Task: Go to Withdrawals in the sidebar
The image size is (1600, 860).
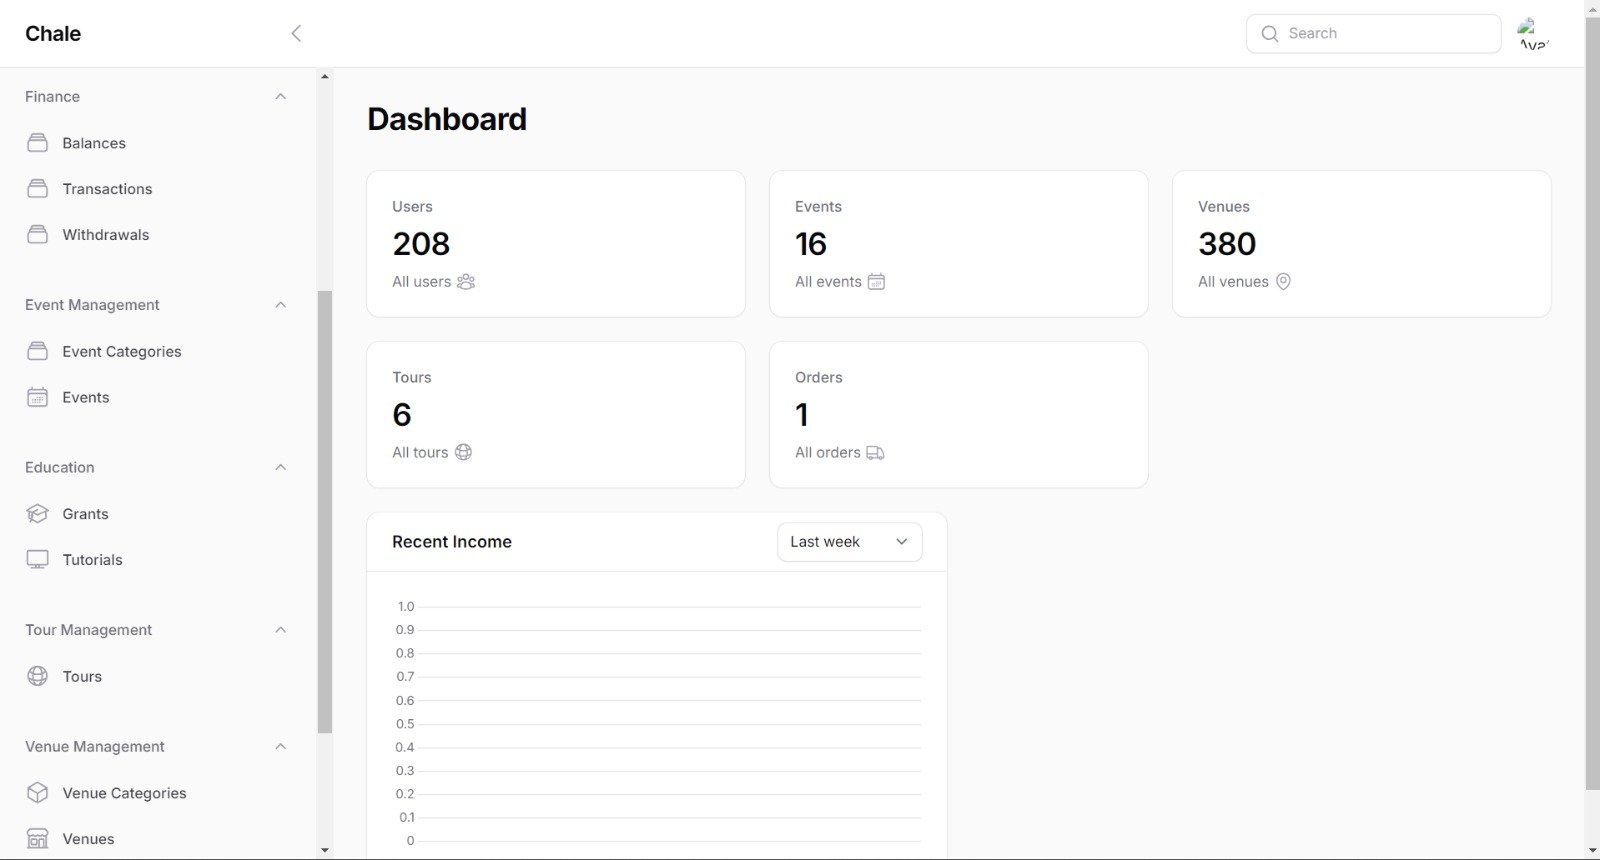Action: click(105, 235)
